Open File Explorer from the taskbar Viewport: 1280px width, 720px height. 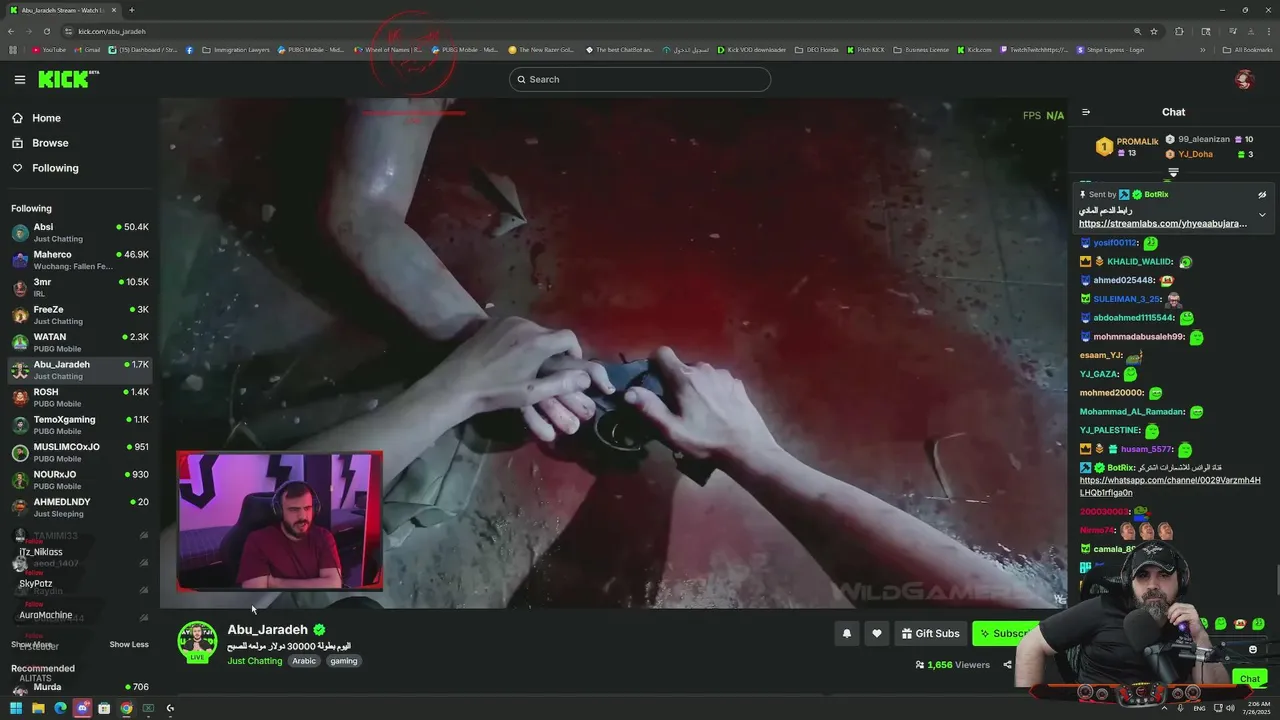(38, 708)
